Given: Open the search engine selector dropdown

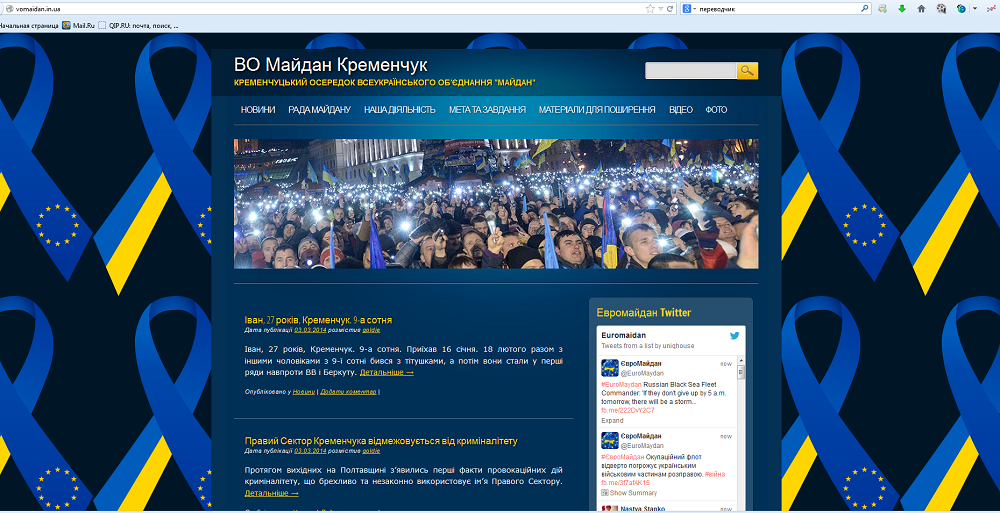Looking at the screenshot, I should coord(689,8).
